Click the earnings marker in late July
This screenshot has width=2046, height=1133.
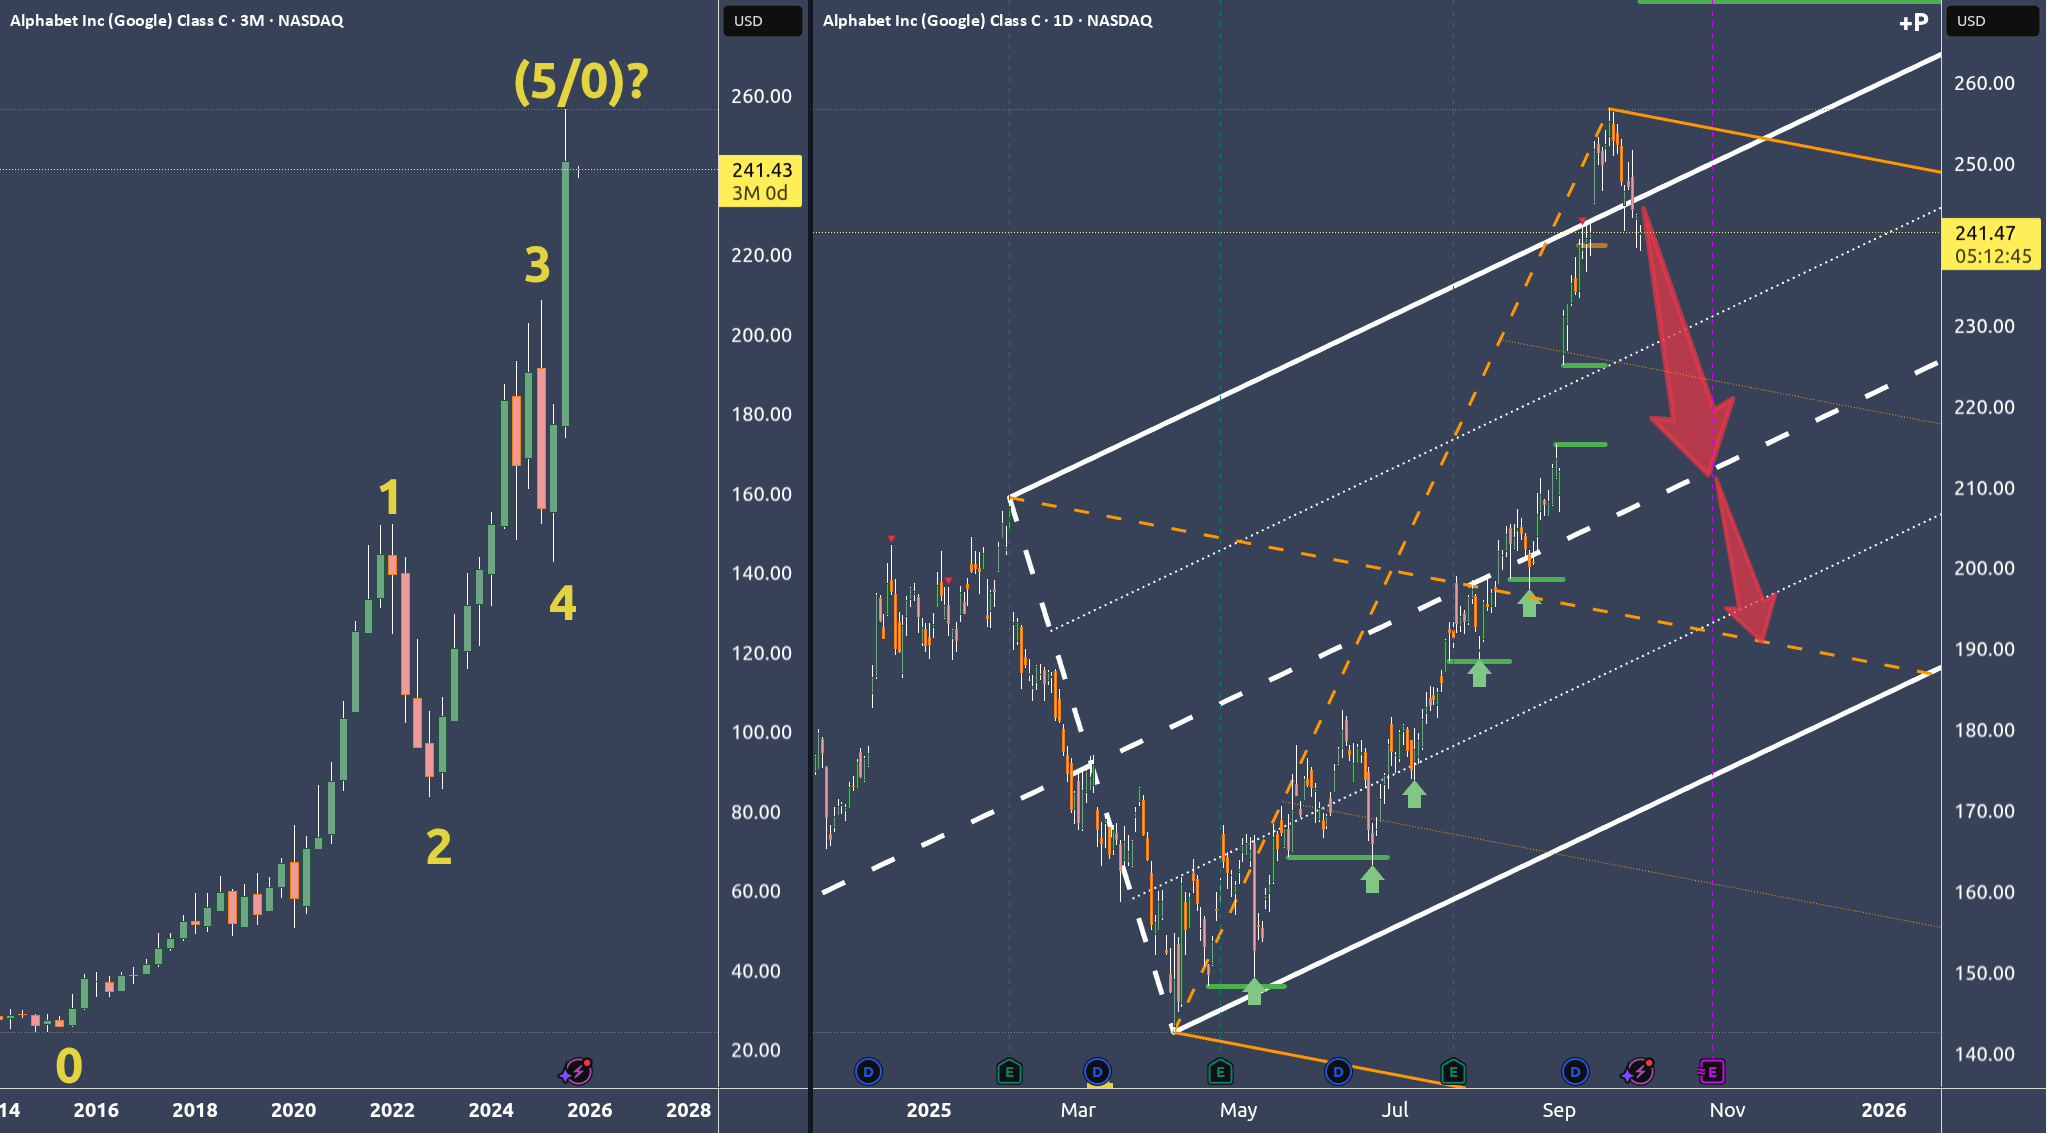coord(1453,1072)
